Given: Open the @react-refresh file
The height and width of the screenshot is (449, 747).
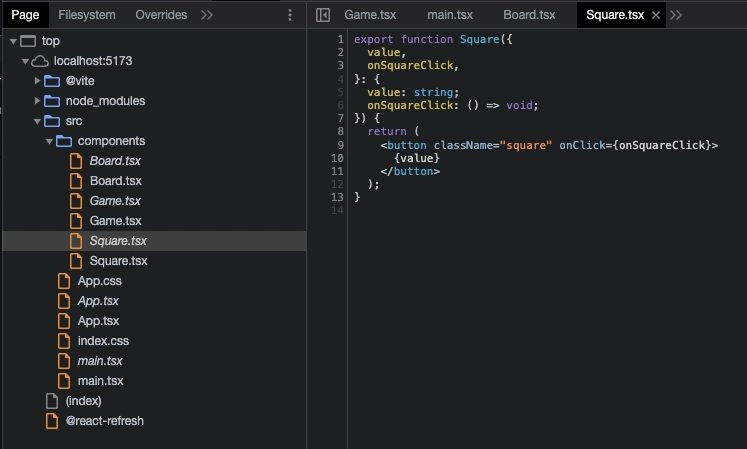Looking at the screenshot, I should 105,421.
